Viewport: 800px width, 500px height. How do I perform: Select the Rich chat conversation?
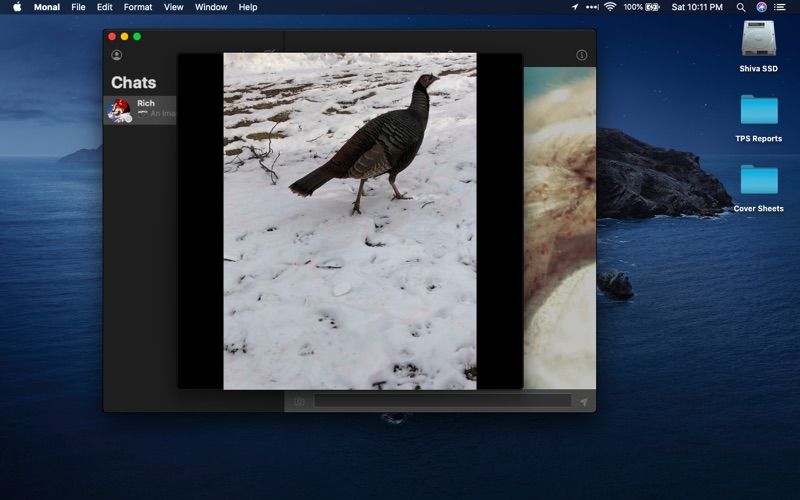(140, 110)
